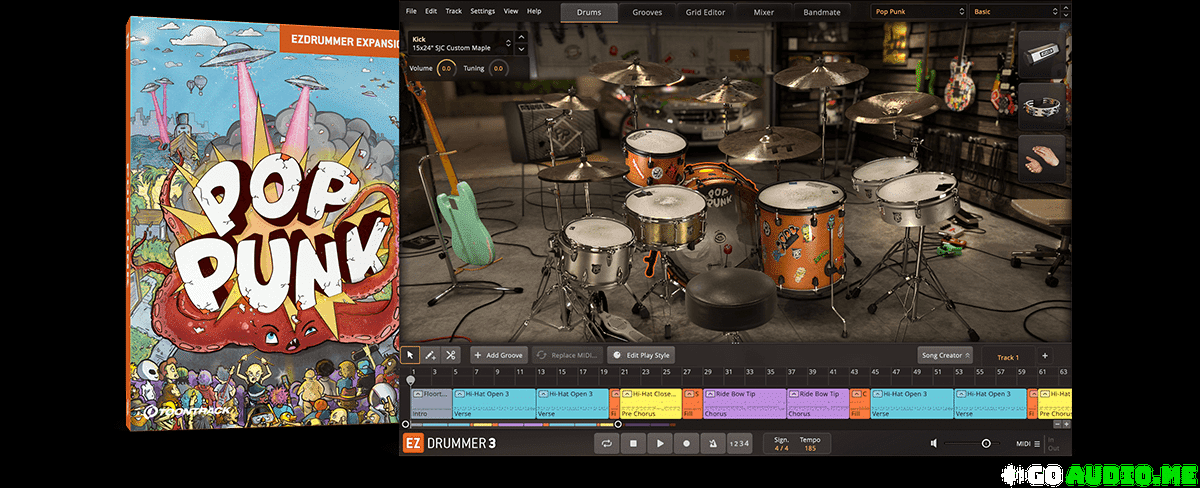The width and height of the screenshot is (1200, 488).
Task: Select the hand claps thumbnail
Action: click(x=1044, y=158)
